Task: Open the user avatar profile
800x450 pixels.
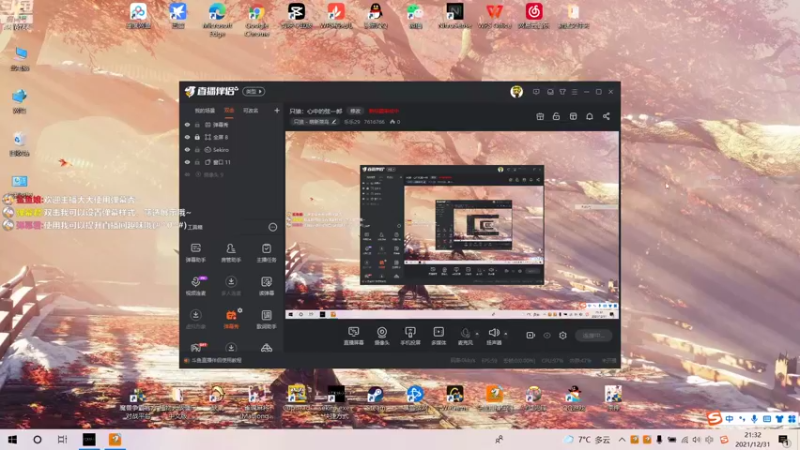Action: (516, 91)
